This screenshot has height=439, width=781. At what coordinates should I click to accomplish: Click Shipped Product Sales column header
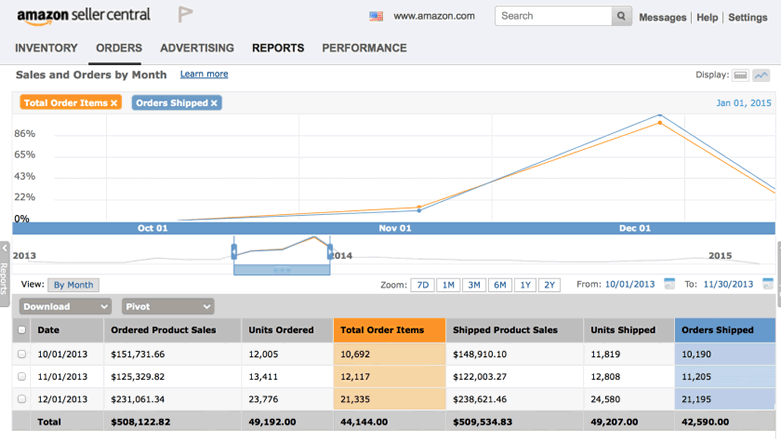(515, 330)
